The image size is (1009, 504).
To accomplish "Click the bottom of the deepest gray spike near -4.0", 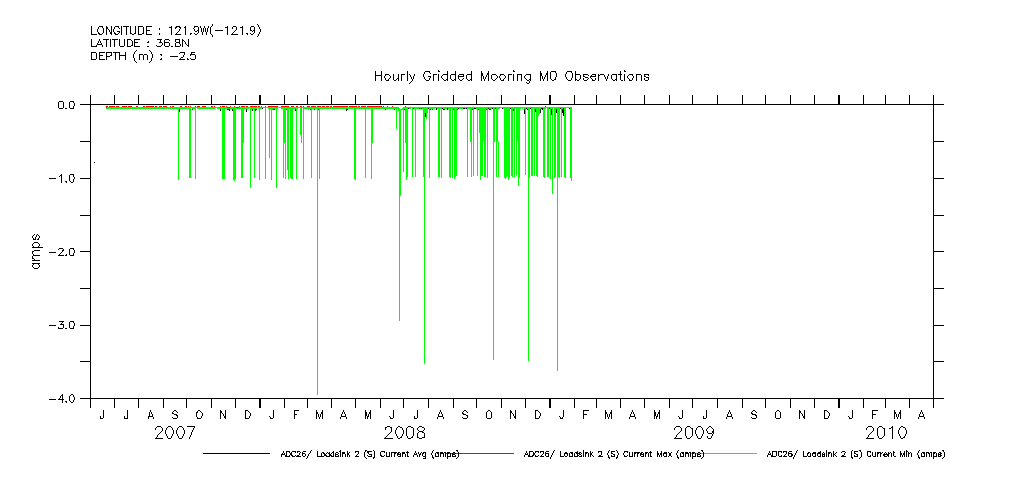I will (317, 393).
